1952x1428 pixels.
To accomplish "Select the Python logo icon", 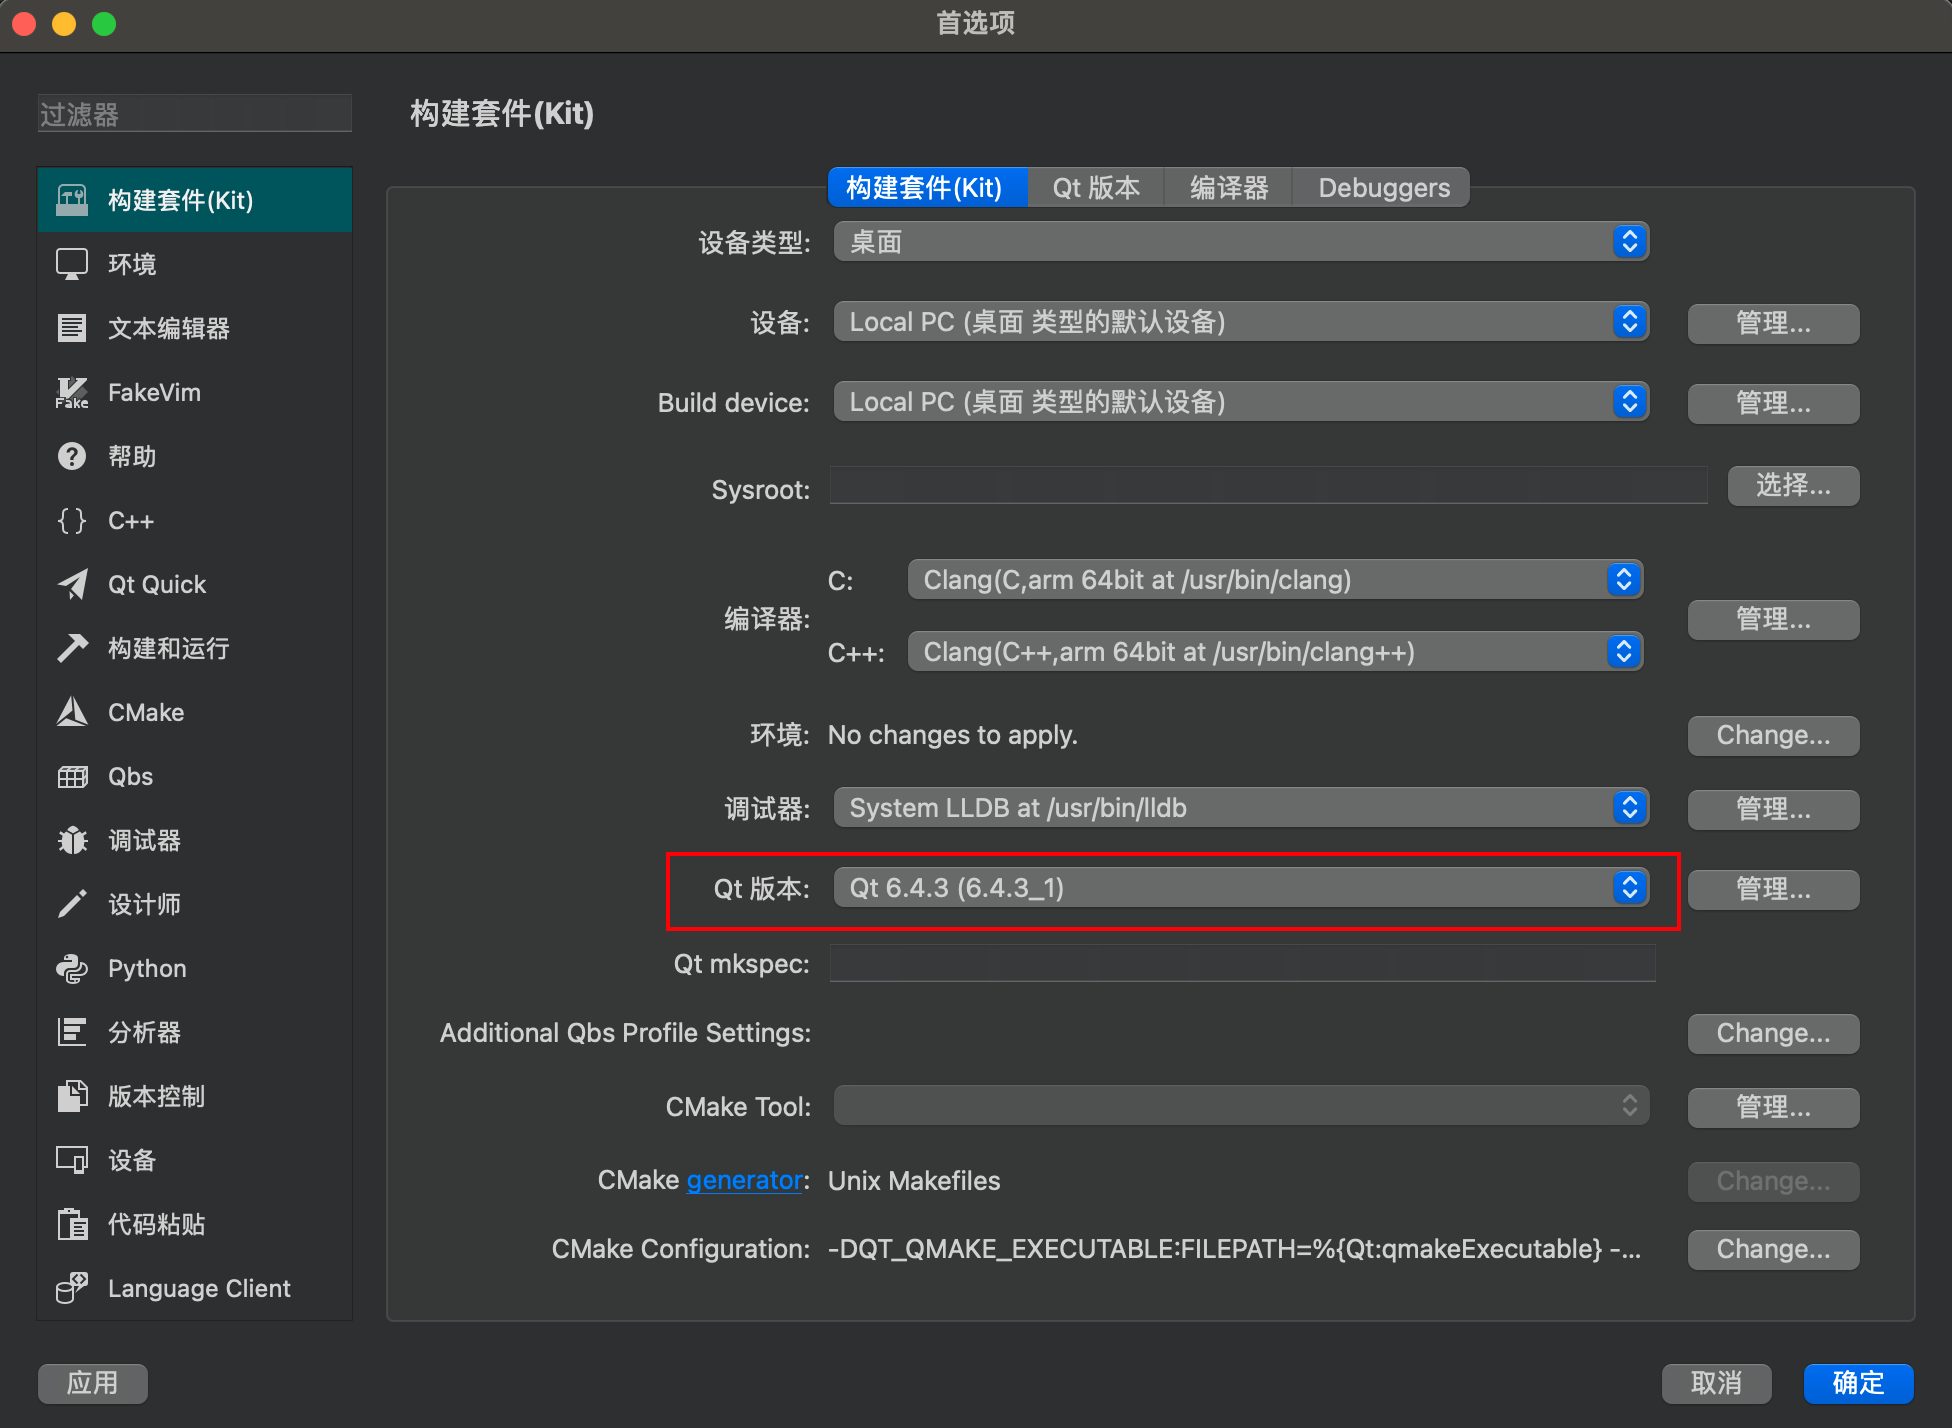I will (72, 968).
